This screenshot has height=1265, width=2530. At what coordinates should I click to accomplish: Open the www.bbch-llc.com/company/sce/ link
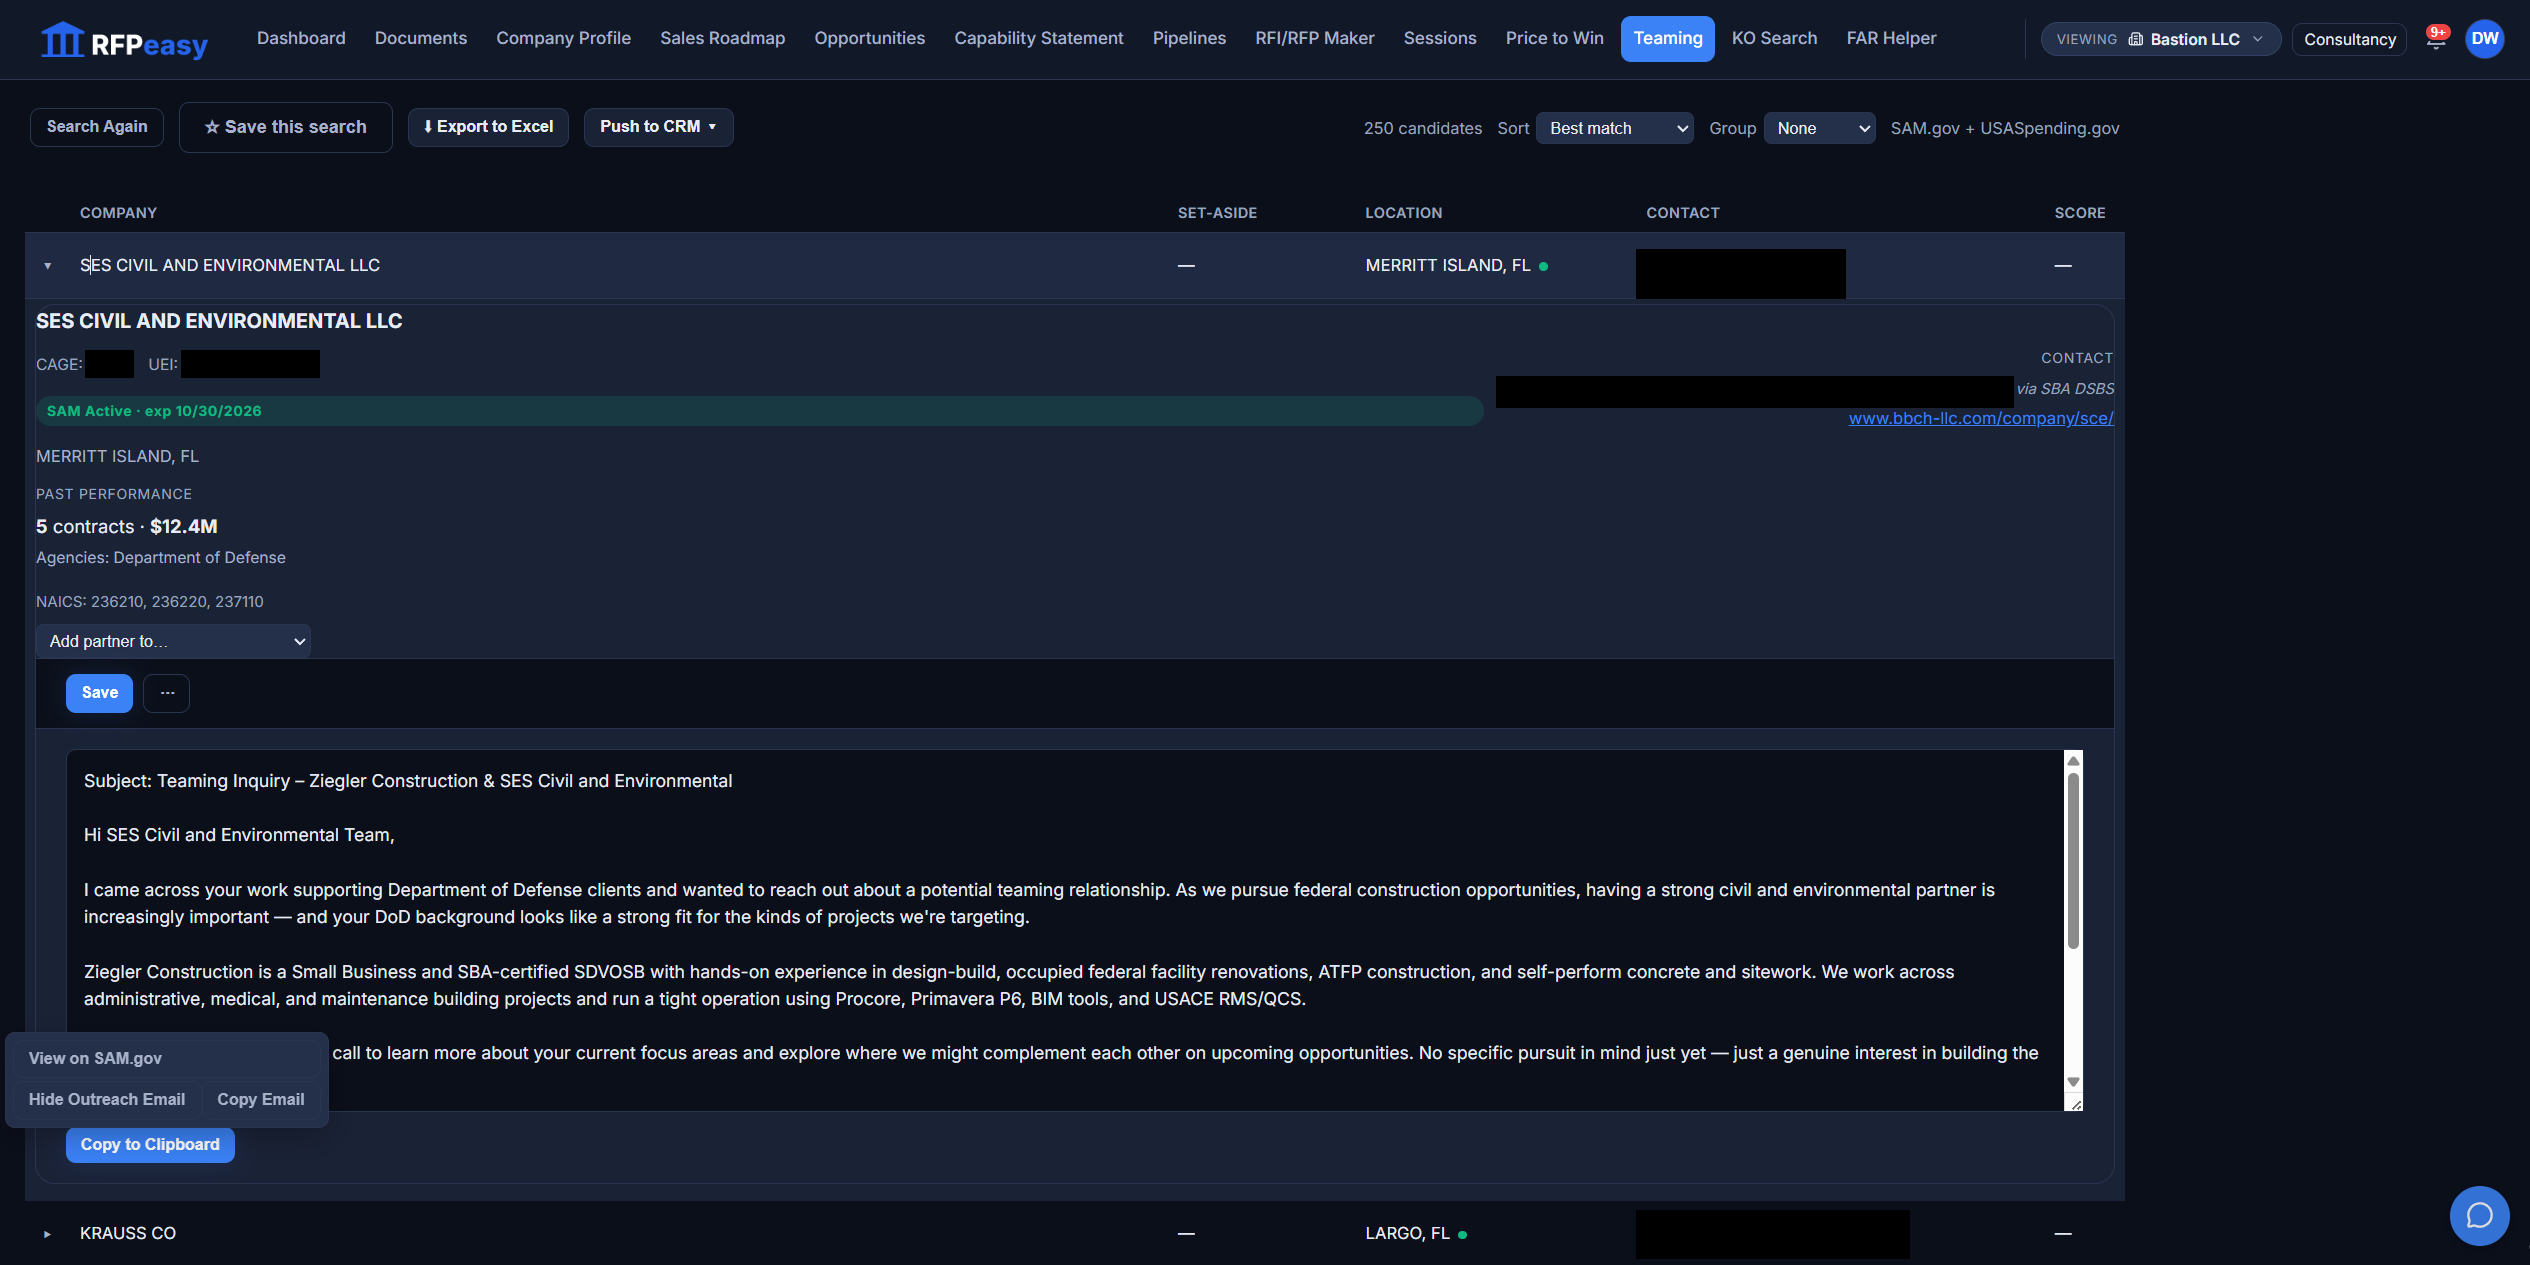(1980, 418)
